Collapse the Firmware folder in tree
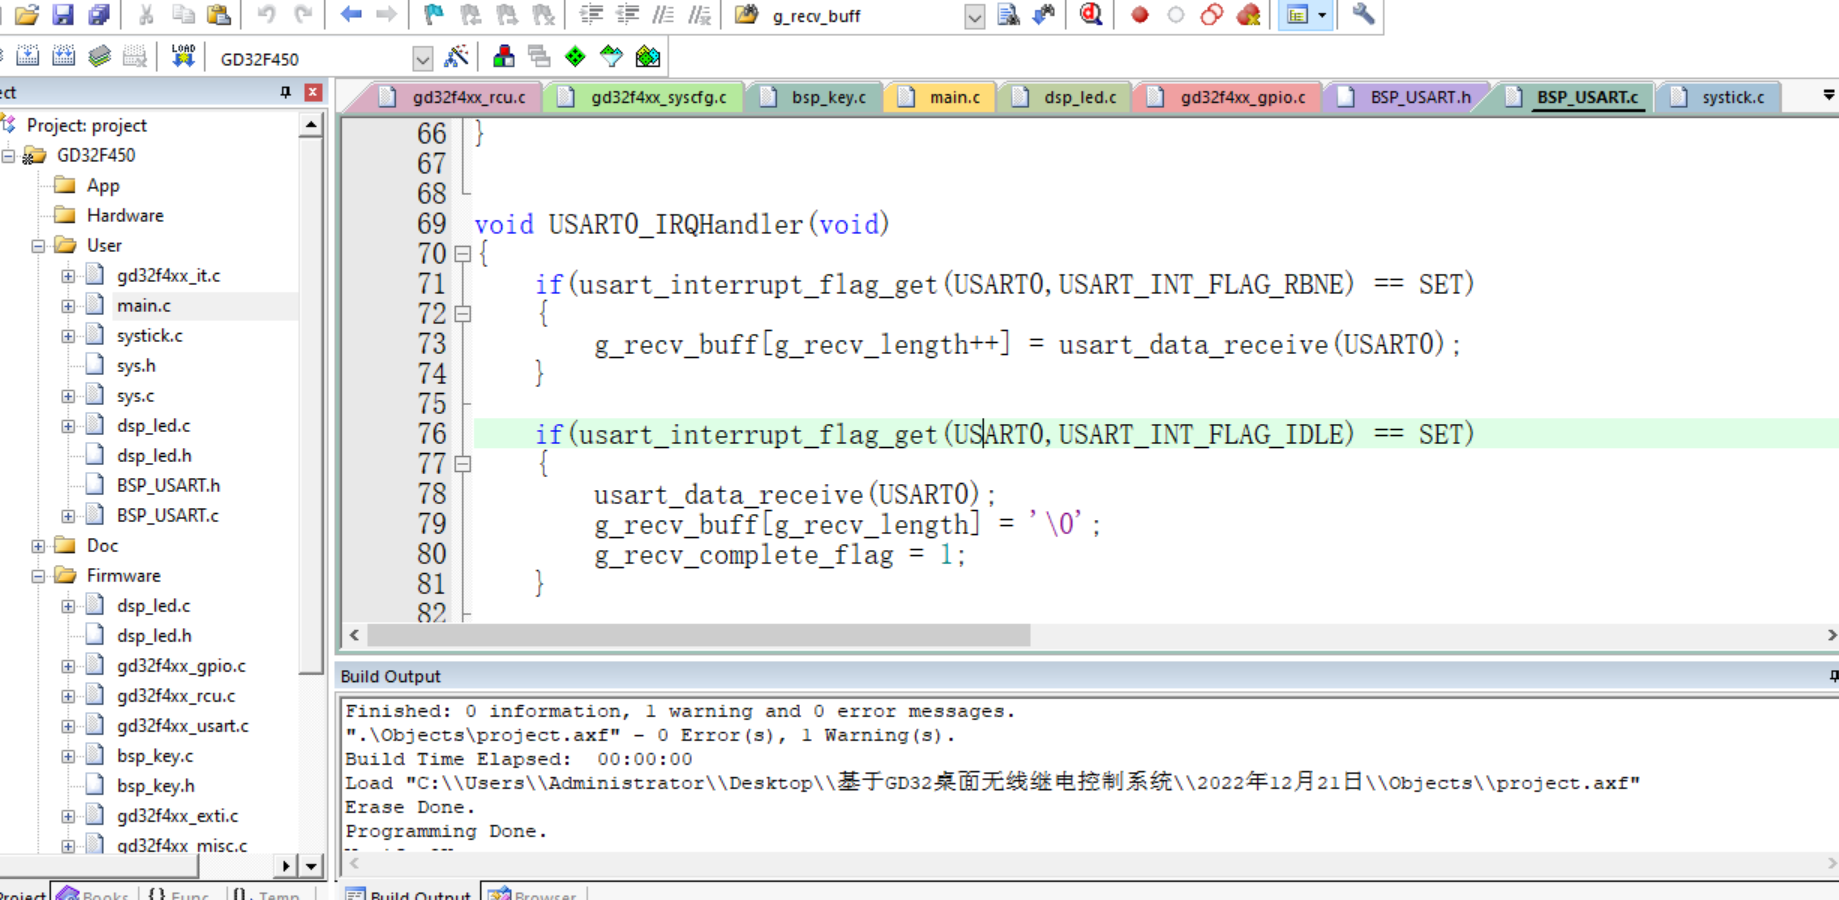The image size is (1839, 900). point(38,576)
